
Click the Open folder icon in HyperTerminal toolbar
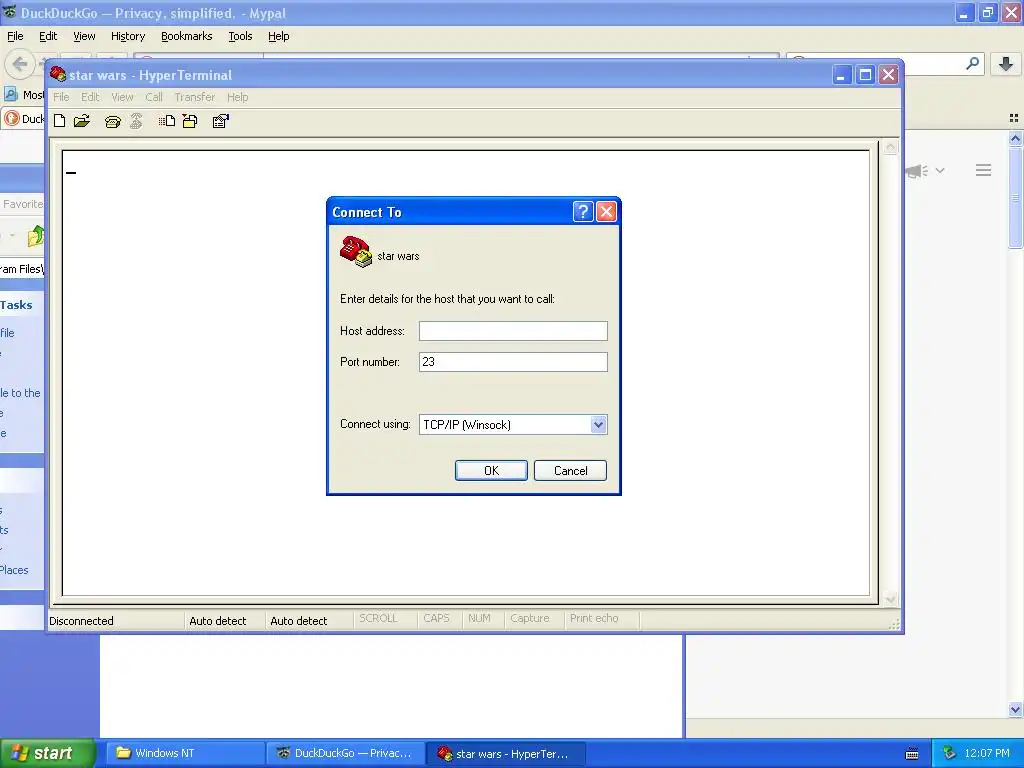[82, 121]
